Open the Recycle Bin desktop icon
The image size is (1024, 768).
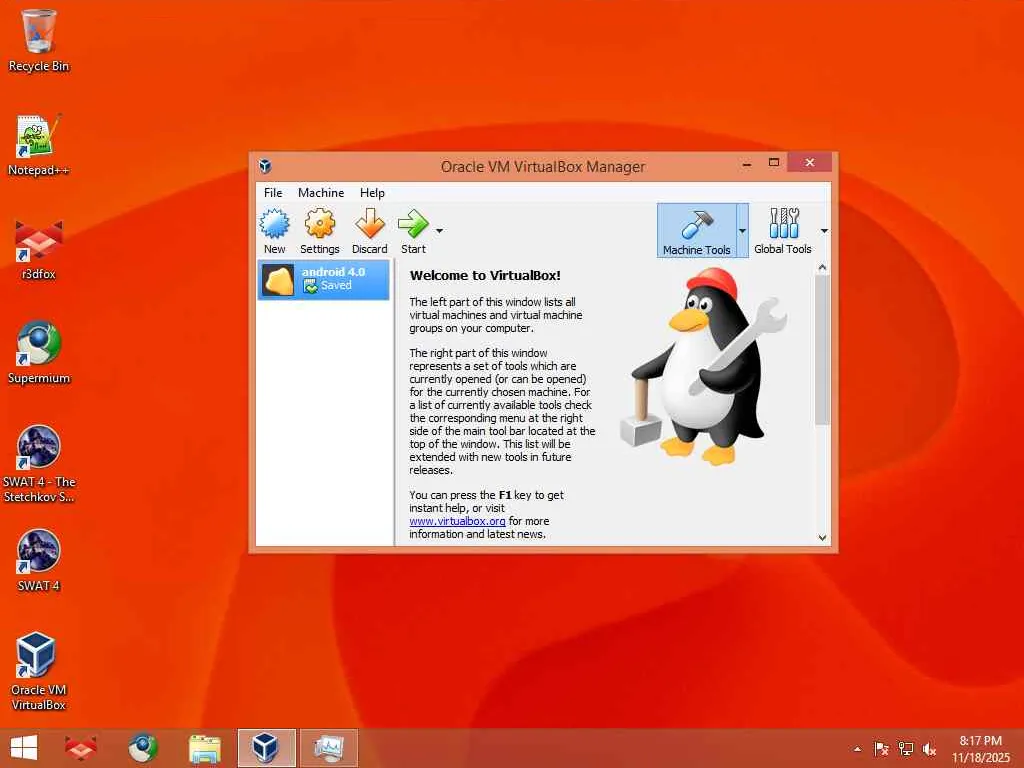(39, 40)
